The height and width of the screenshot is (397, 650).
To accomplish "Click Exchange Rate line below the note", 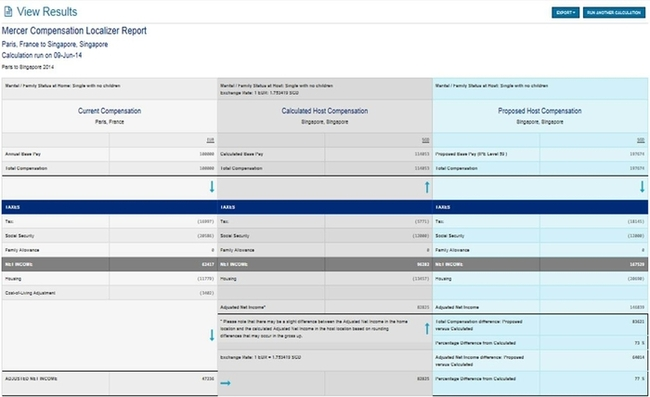I will (260, 357).
